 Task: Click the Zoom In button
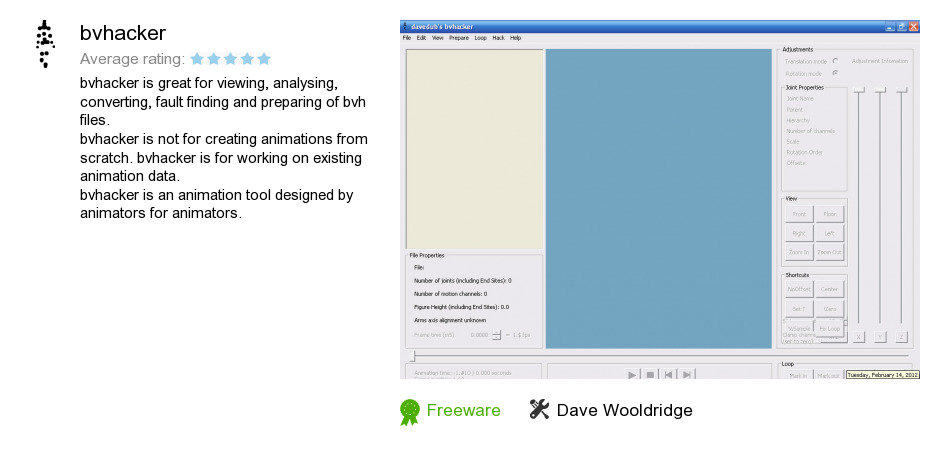[799, 252]
